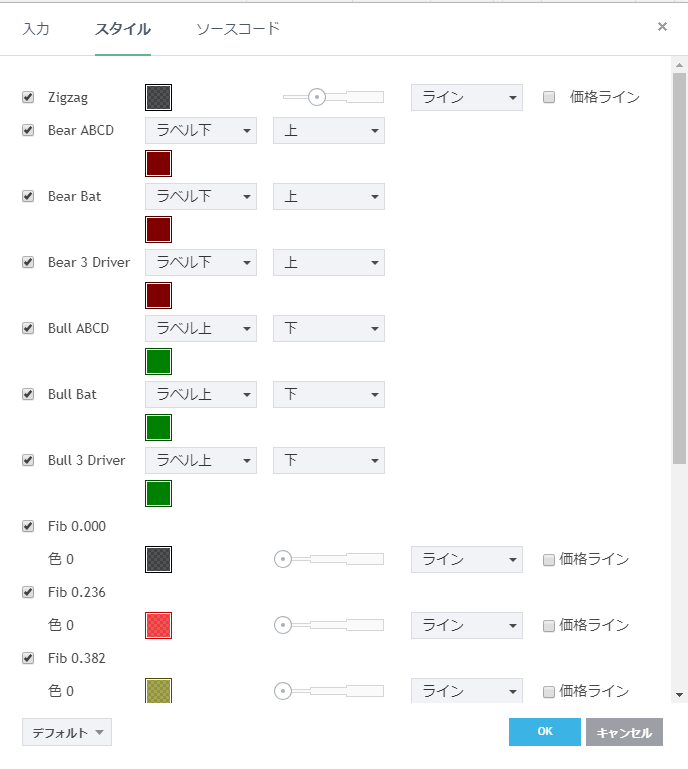The width and height of the screenshot is (688, 769).
Task: Switch to the 入力 tab
Action: coord(36,28)
